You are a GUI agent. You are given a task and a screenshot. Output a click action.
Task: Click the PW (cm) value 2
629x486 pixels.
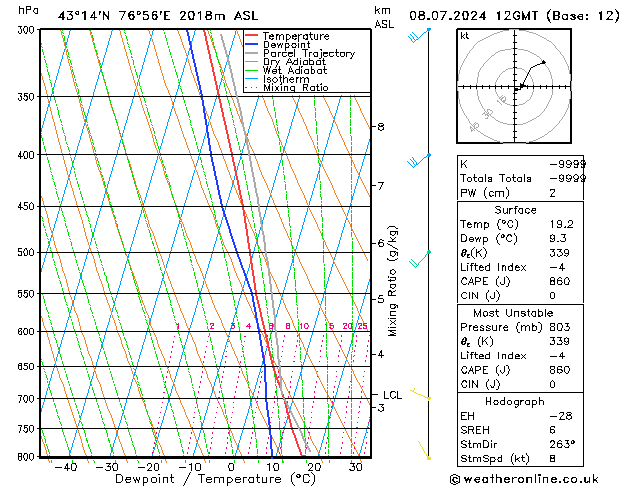tap(552, 193)
